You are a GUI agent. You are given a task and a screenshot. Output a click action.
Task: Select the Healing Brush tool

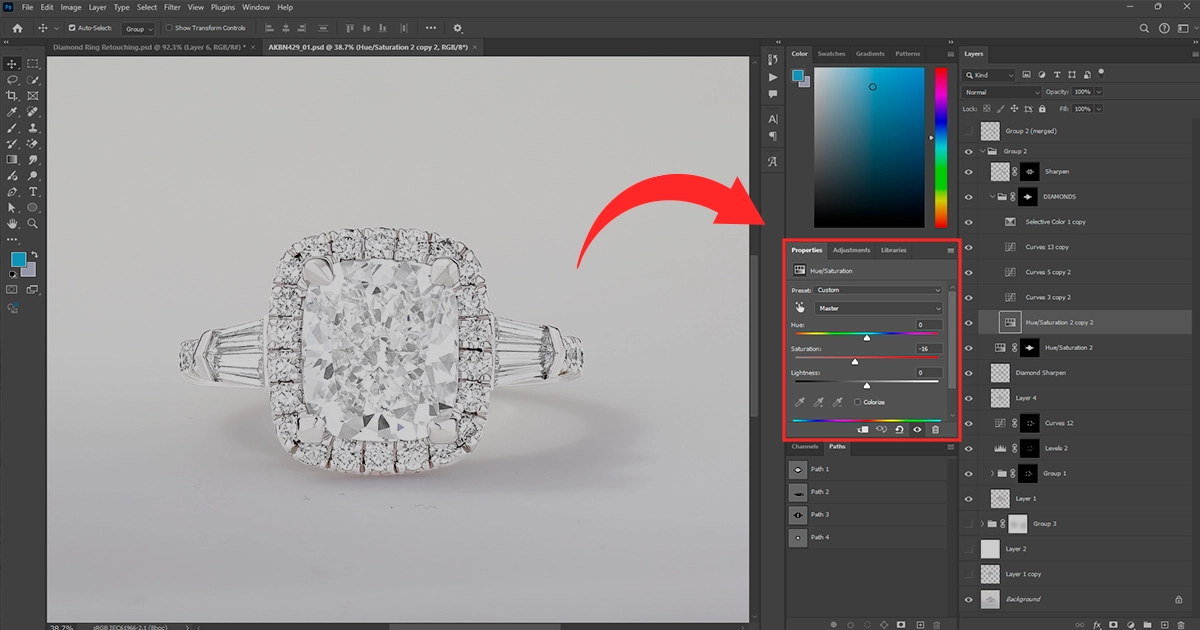(x=33, y=113)
